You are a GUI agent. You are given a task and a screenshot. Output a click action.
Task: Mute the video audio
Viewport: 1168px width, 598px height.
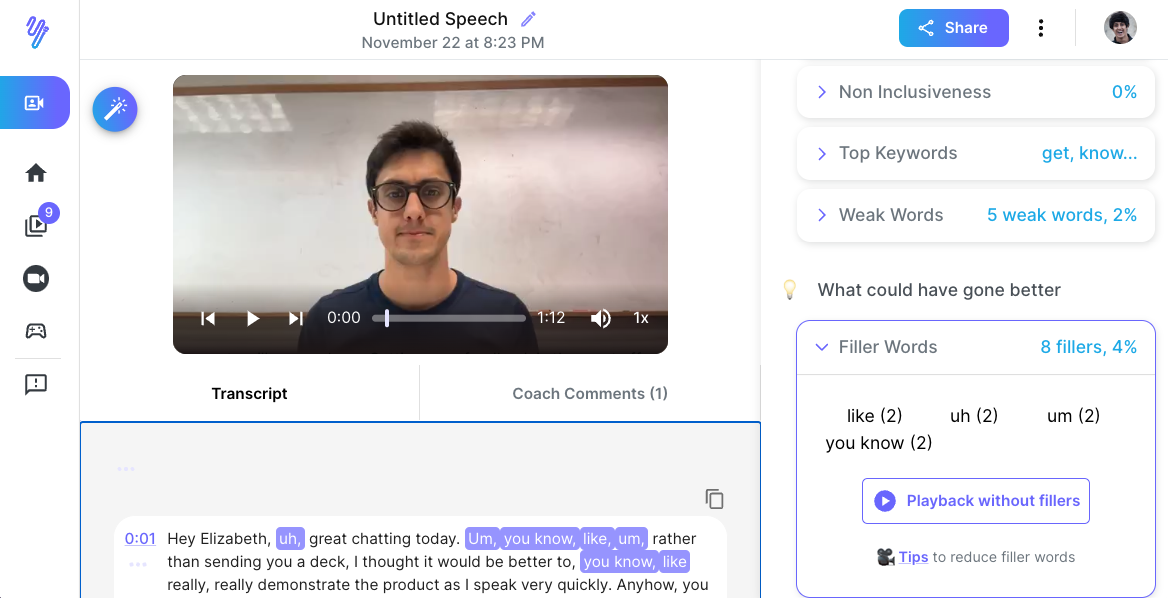coord(601,317)
